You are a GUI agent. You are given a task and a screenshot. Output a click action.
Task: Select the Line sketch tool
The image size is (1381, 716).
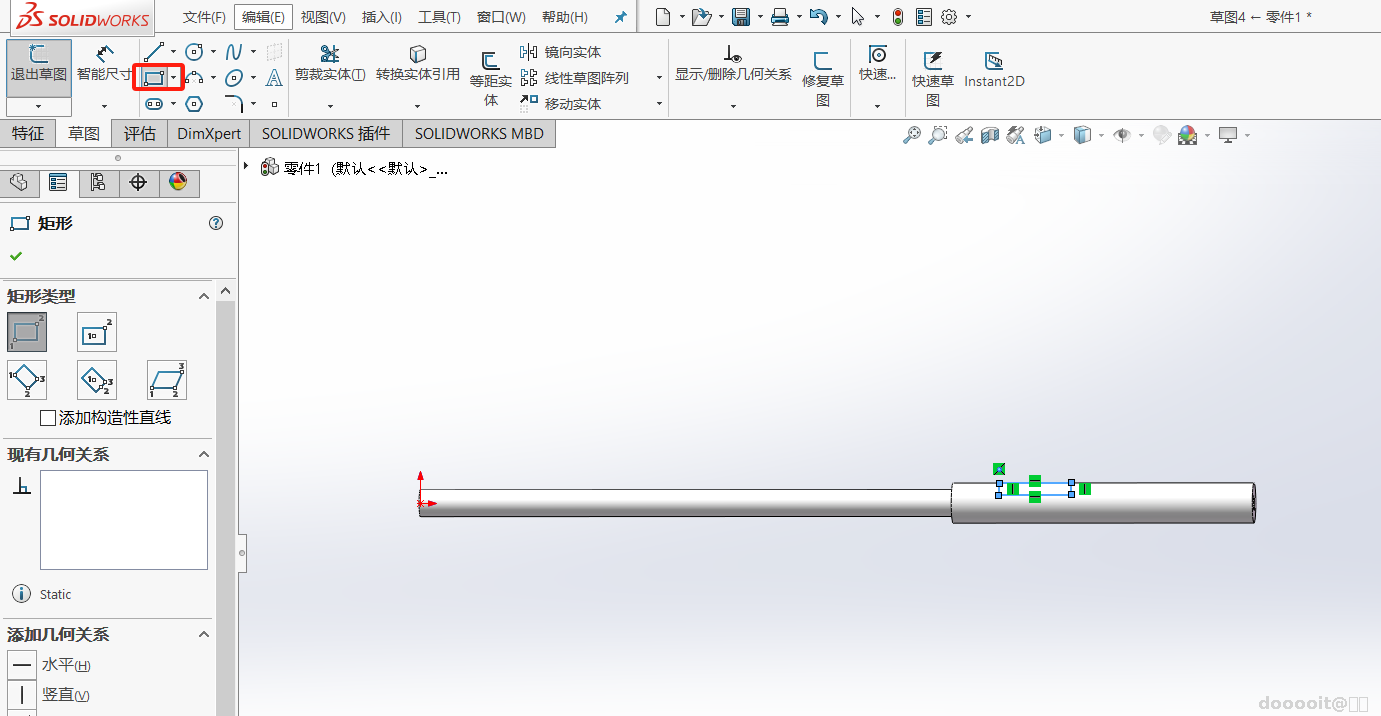click(153, 51)
